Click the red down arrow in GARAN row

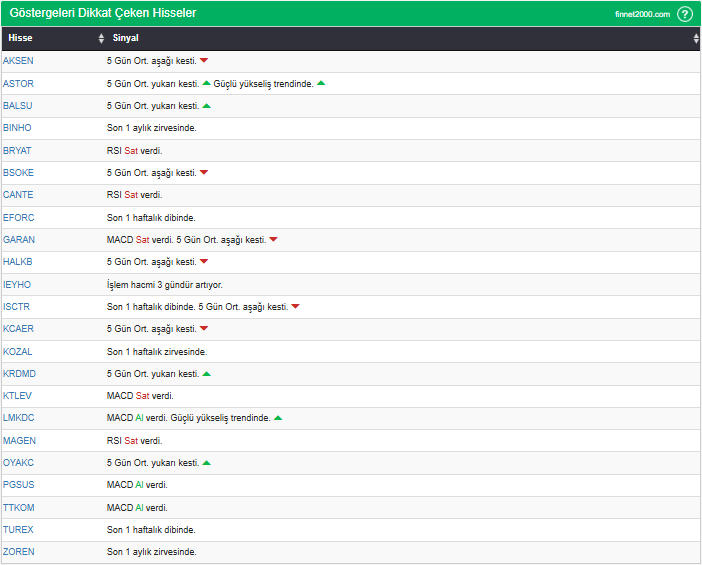point(273,240)
